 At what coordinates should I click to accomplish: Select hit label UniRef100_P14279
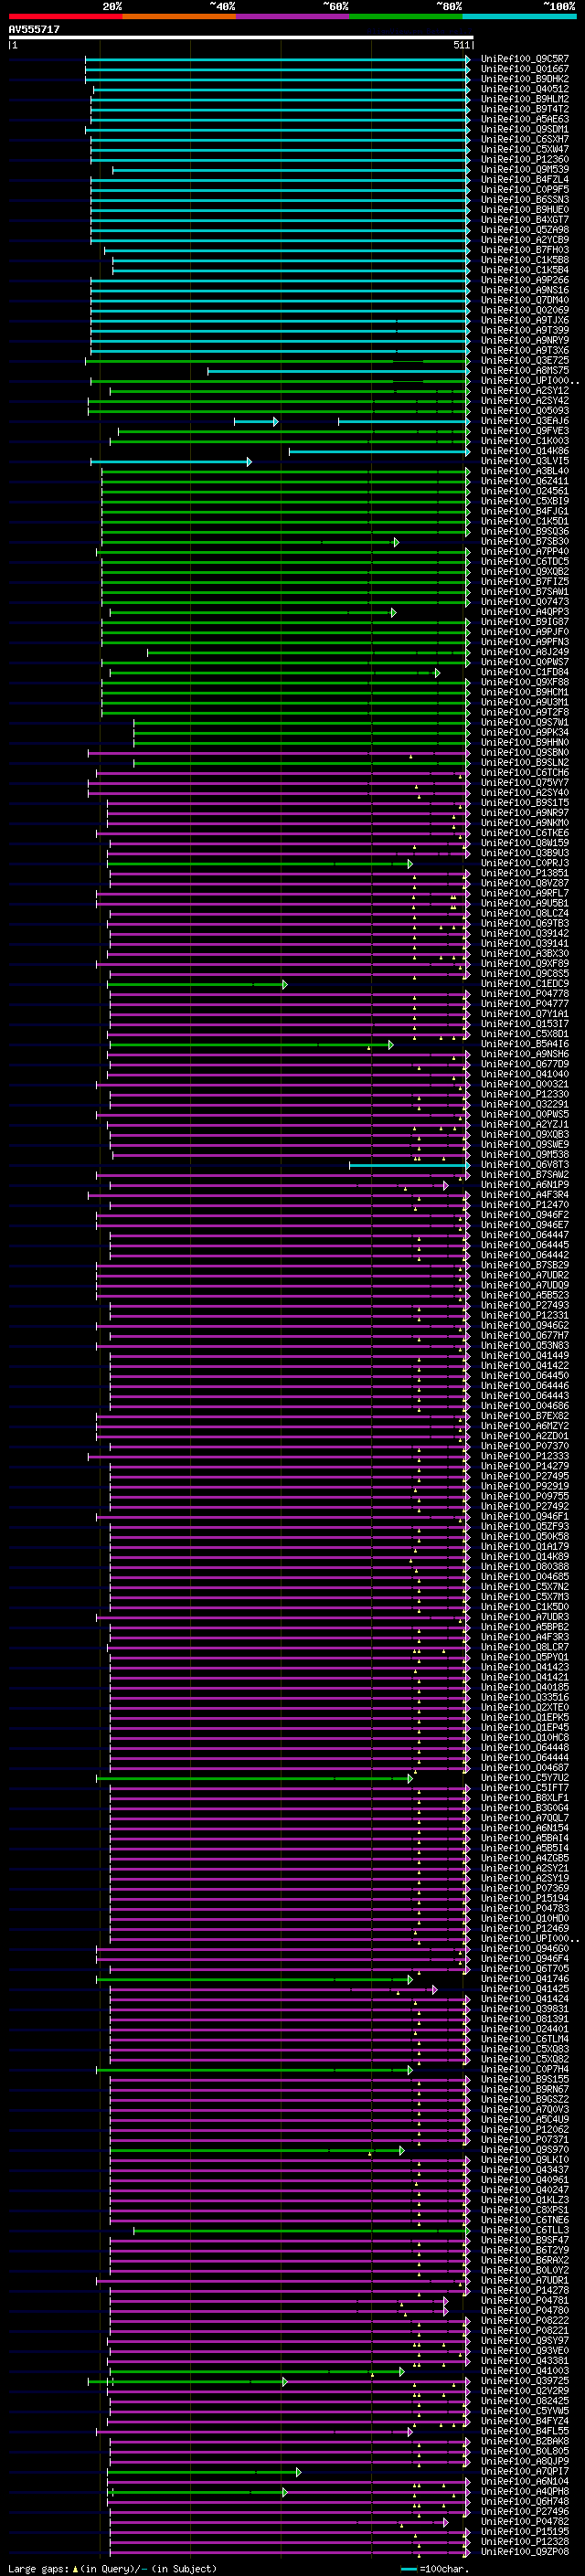525,1466
